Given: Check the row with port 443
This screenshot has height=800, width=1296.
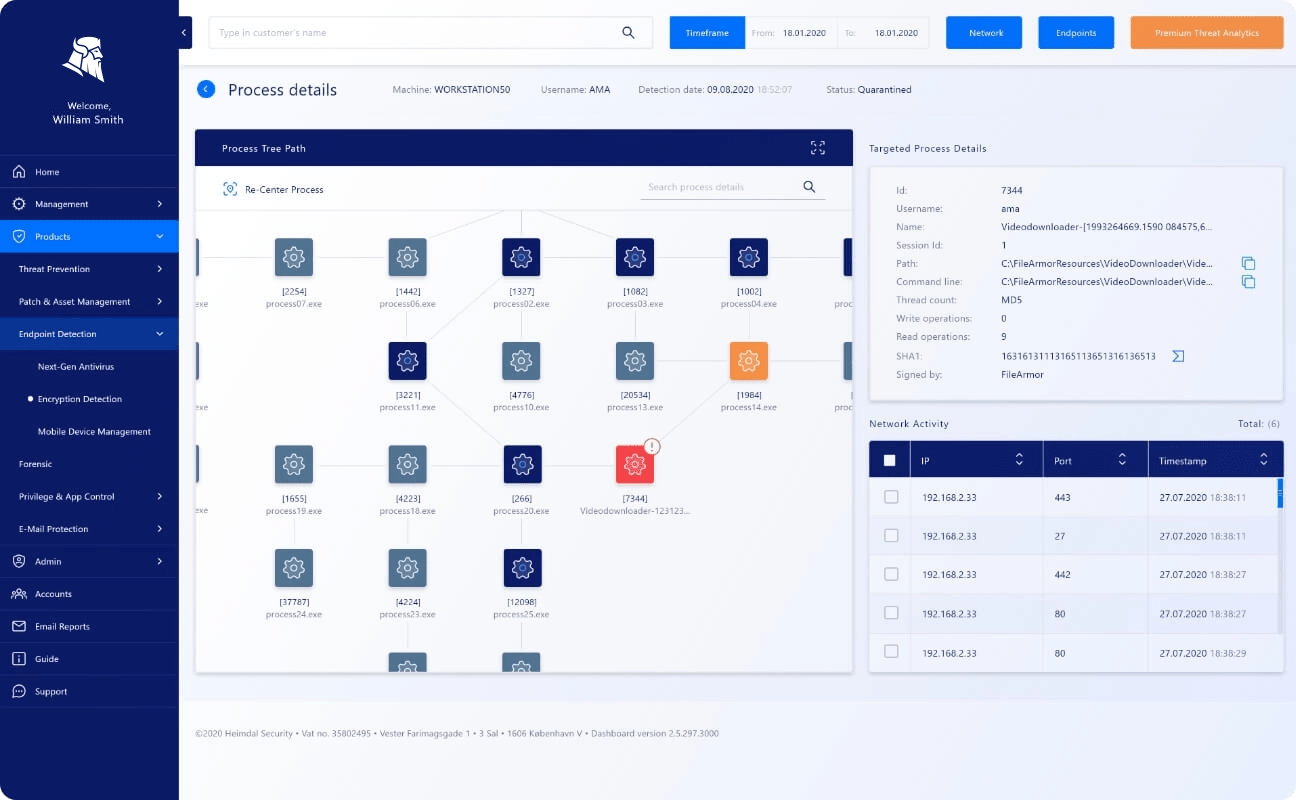Looking at the screenshot, I should coord(889,497).
